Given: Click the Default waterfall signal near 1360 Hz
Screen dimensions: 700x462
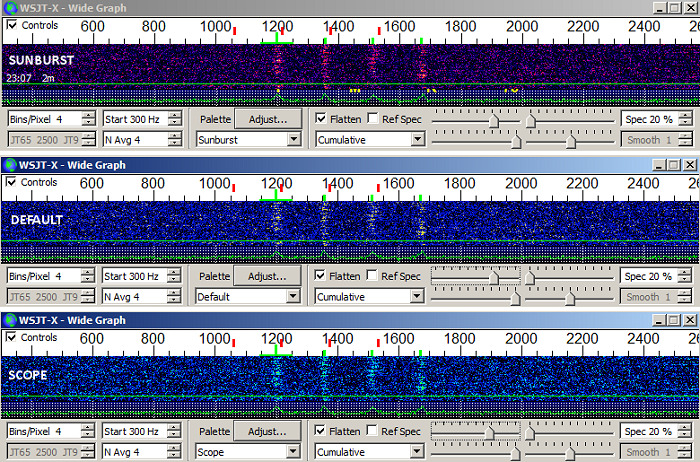Looking at the screenshot, I should pyautogui.click(x=325, y=221).
